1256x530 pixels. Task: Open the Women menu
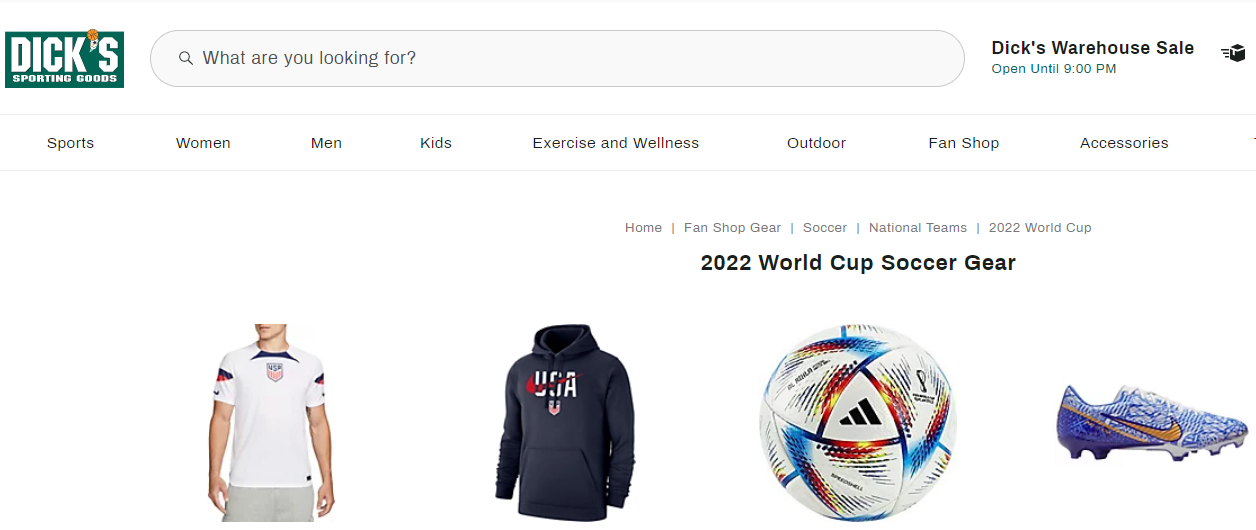pos(203,143)
